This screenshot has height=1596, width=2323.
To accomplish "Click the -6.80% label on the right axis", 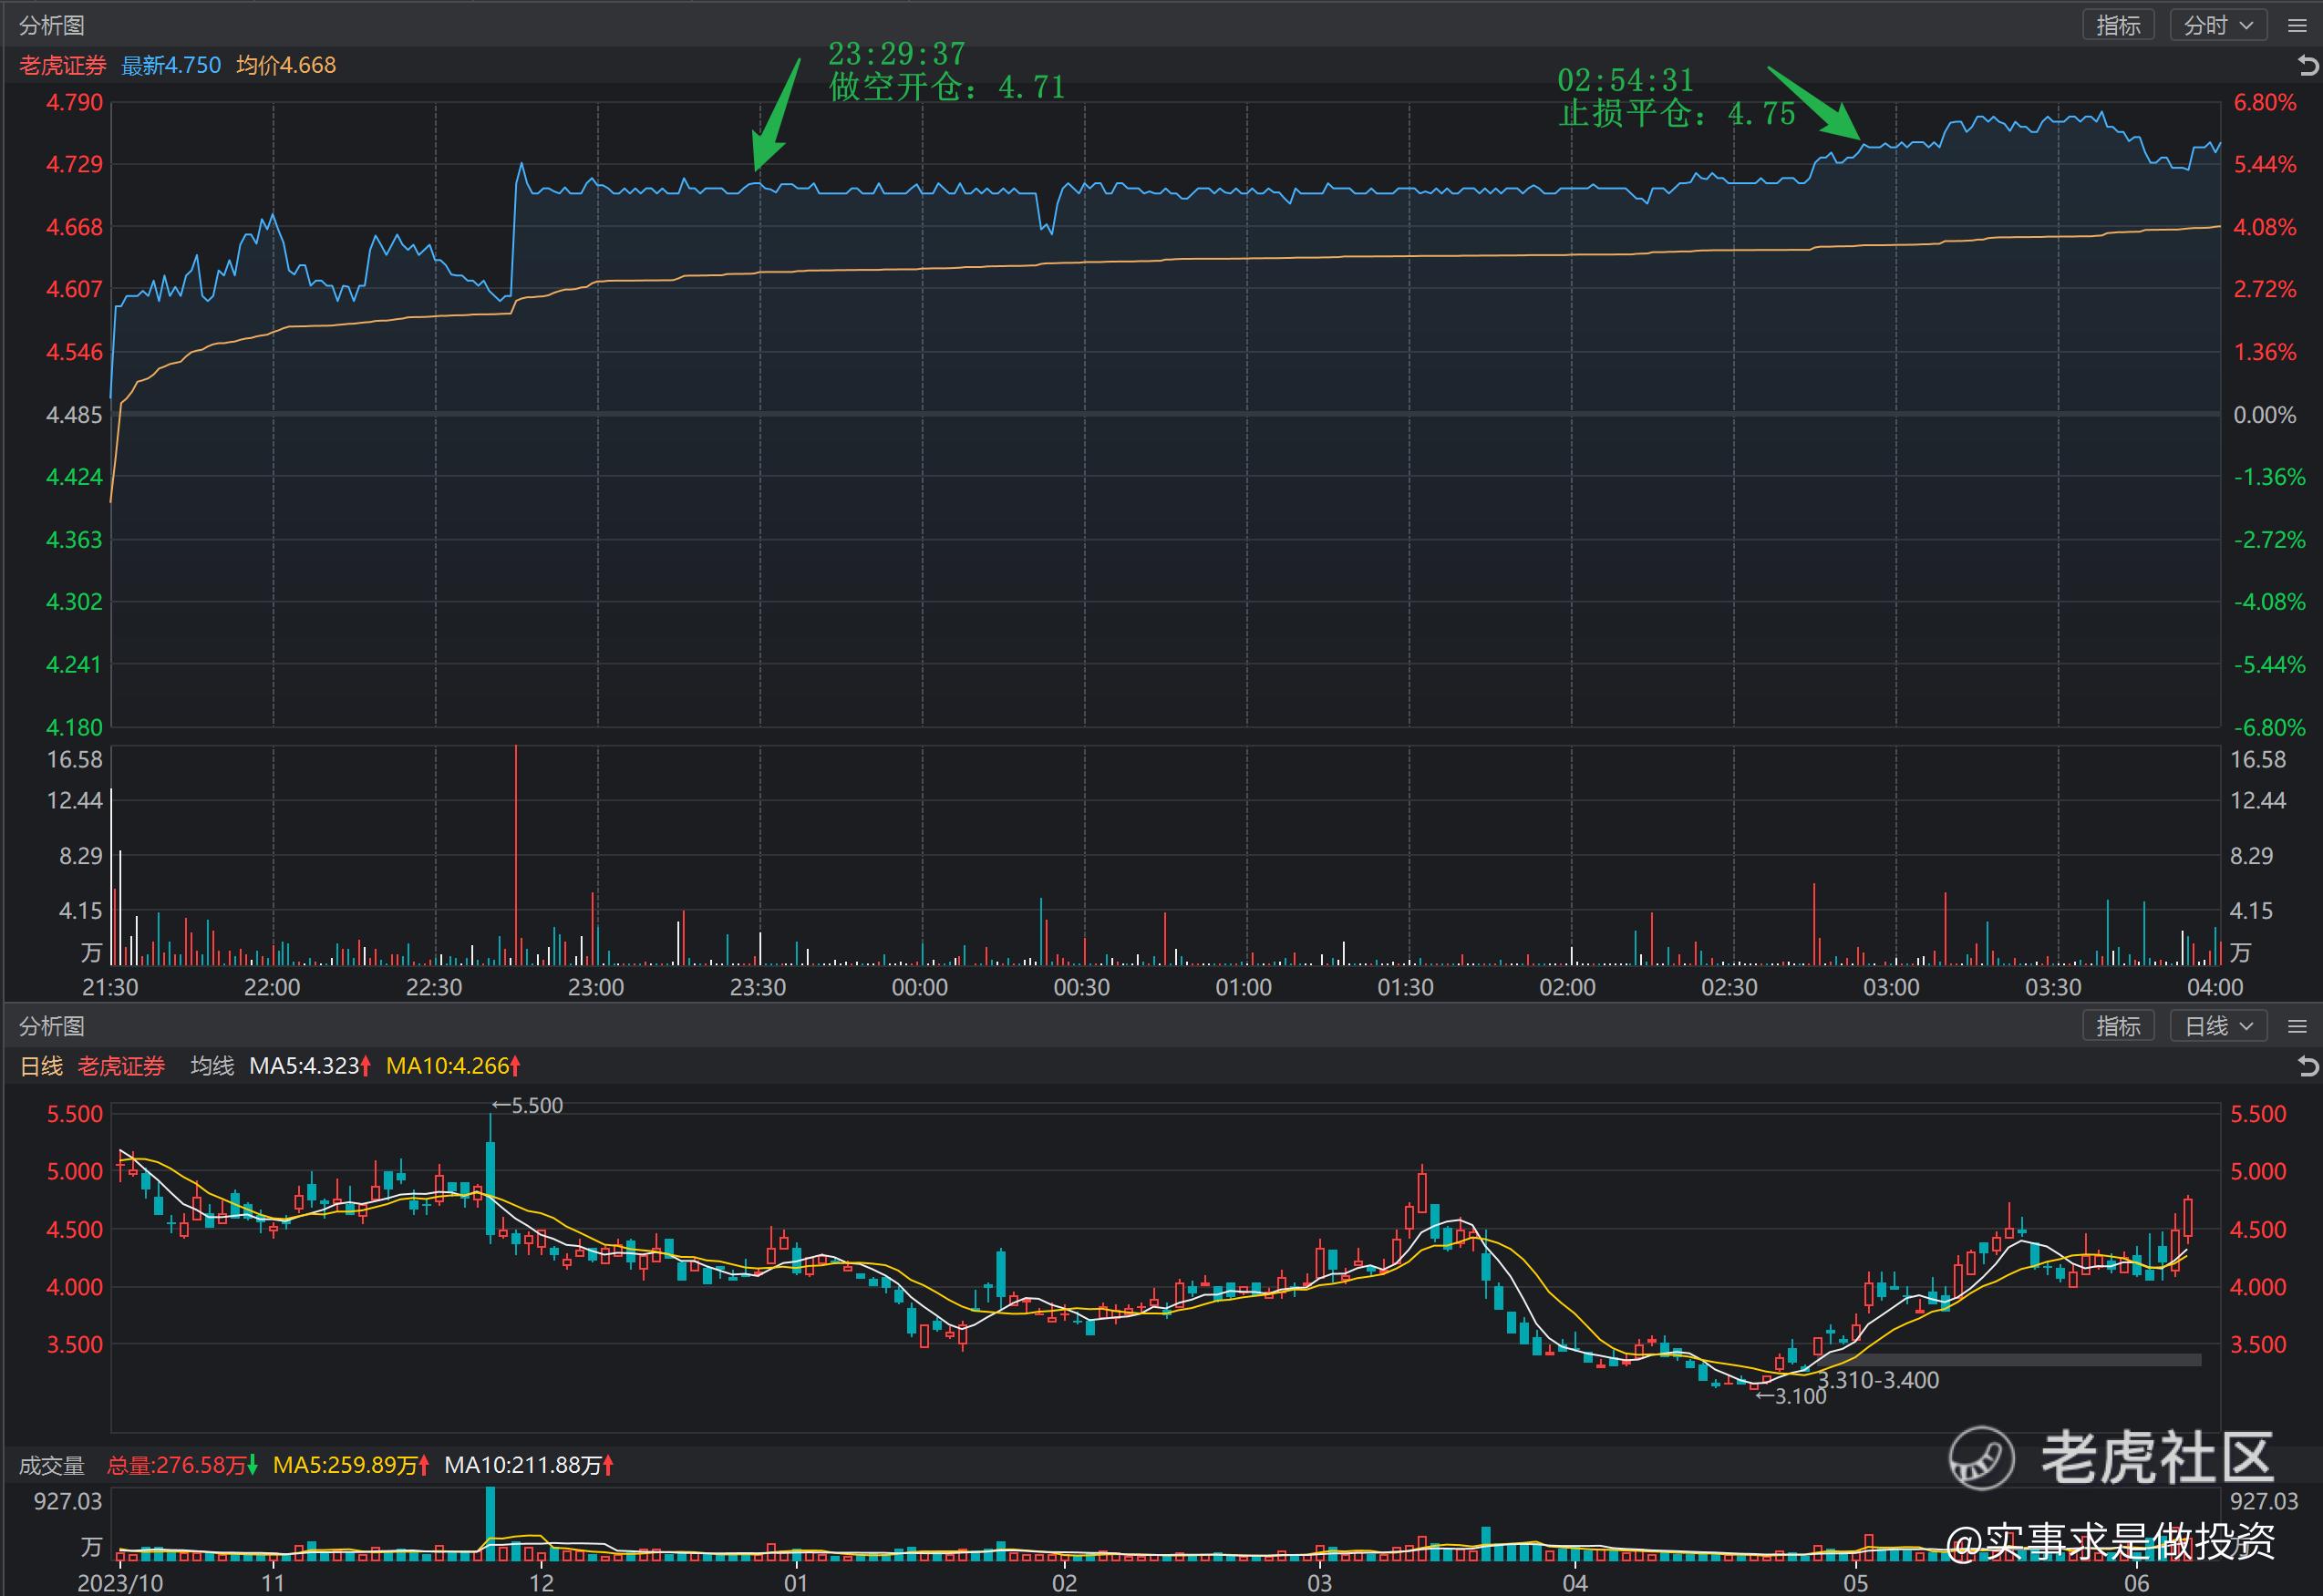I will coord(2269,728).
